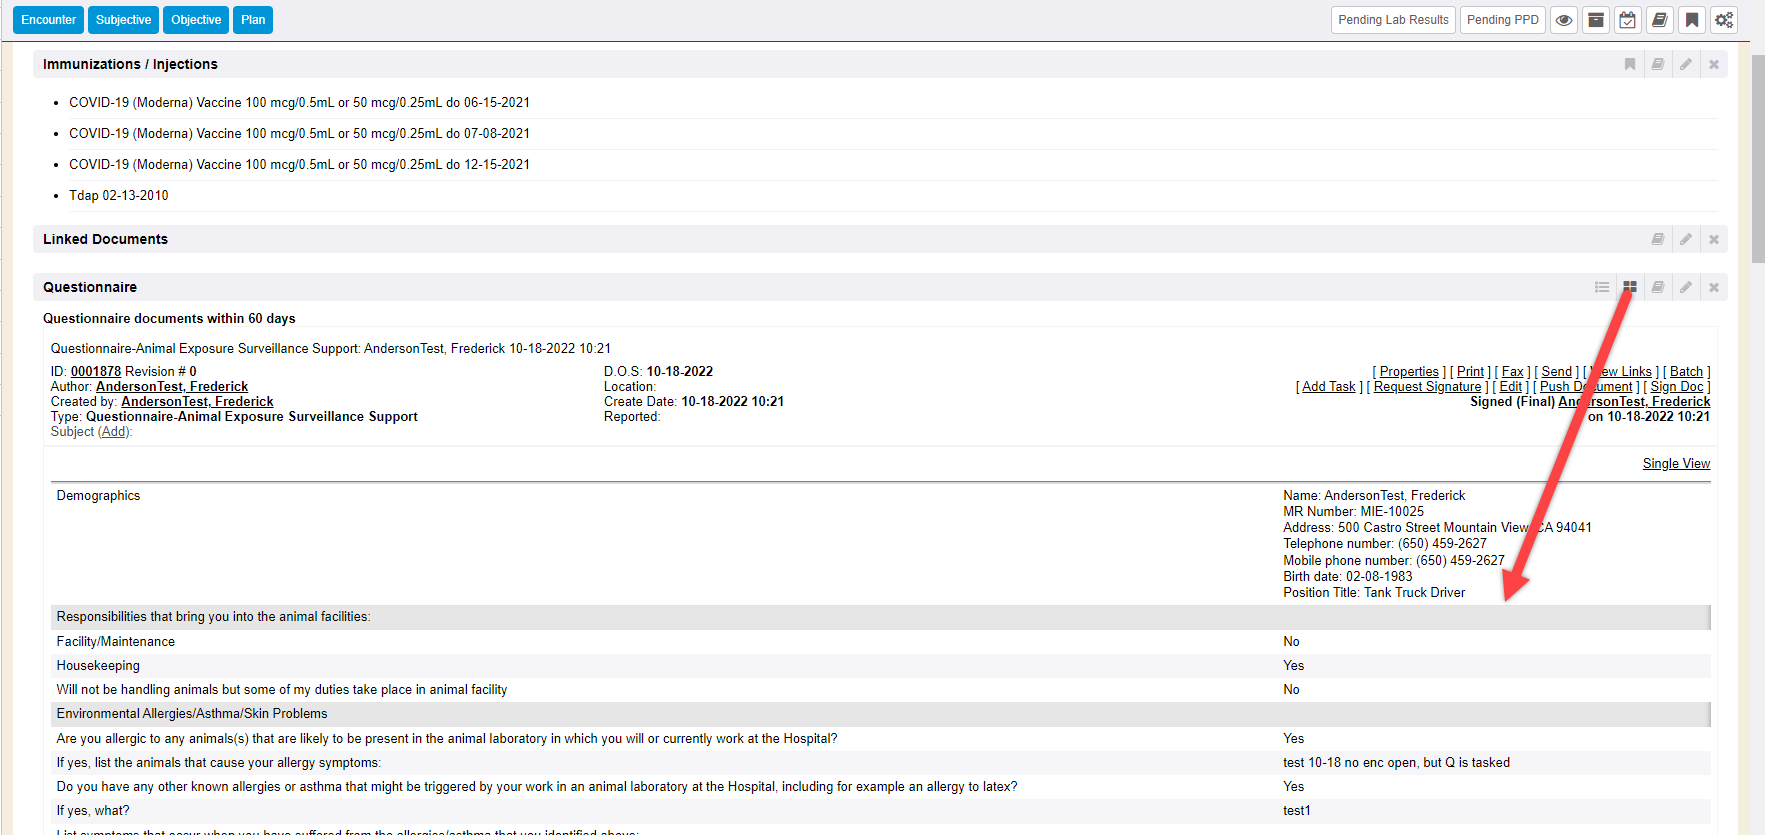Image resolution: width=1765 pixels, height=835 pixels.
Task: Bookmark the Immunizations / Injections section
Action: click(x=1630, y=64)
